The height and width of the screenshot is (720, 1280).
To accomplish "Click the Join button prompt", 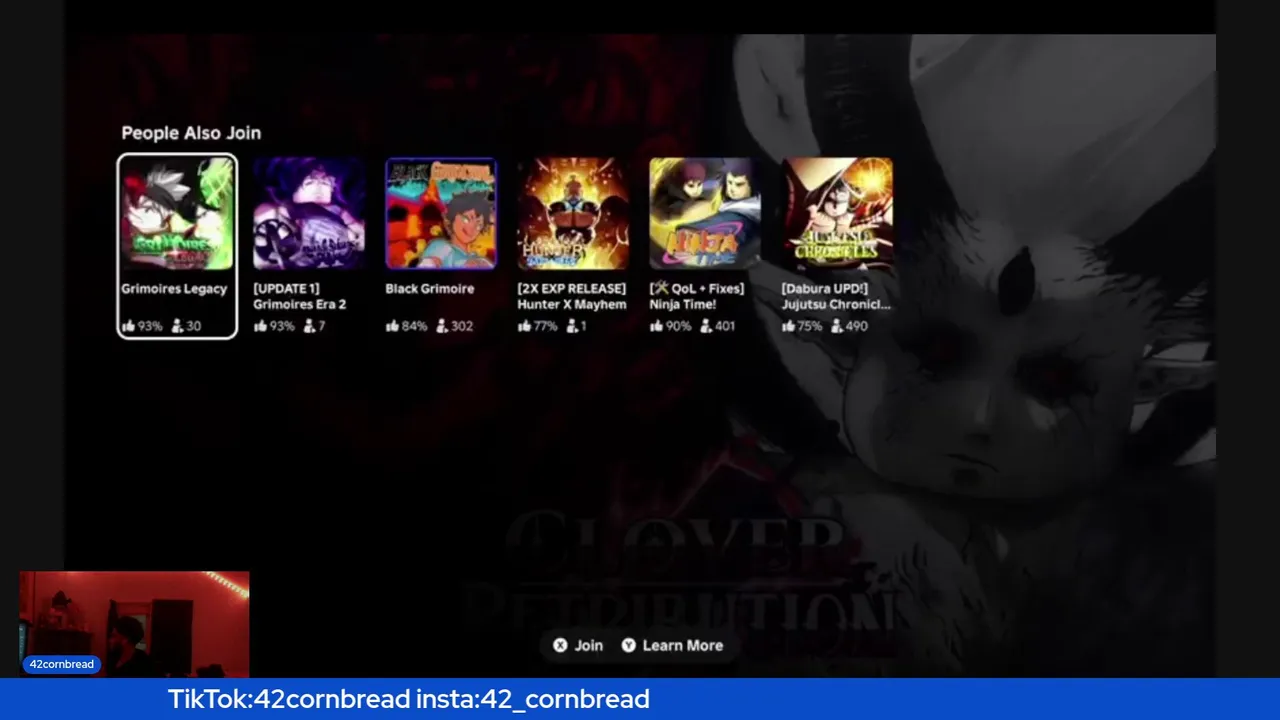I will [x=578, y=646].
